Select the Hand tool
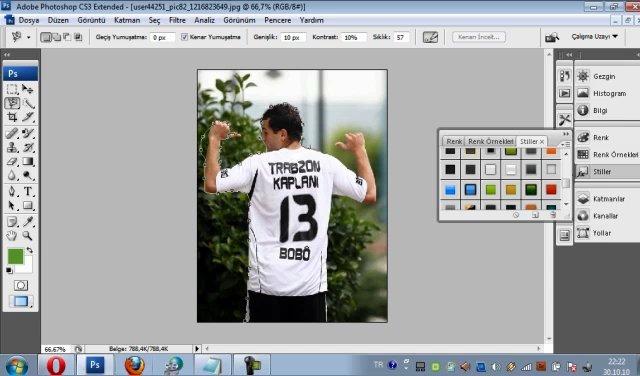This screenshot has width=640, height=376. tap(12, 236)
